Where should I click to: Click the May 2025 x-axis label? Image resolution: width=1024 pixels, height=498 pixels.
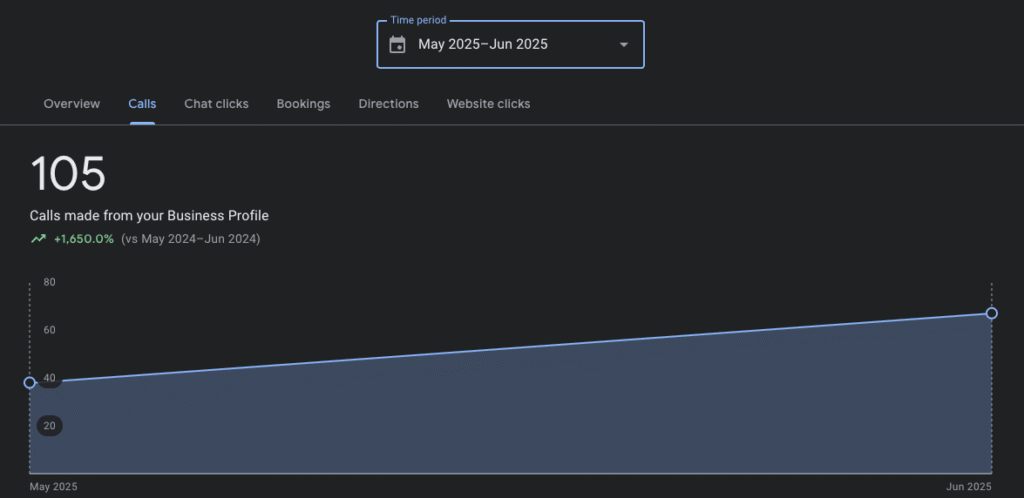[53, 486]
